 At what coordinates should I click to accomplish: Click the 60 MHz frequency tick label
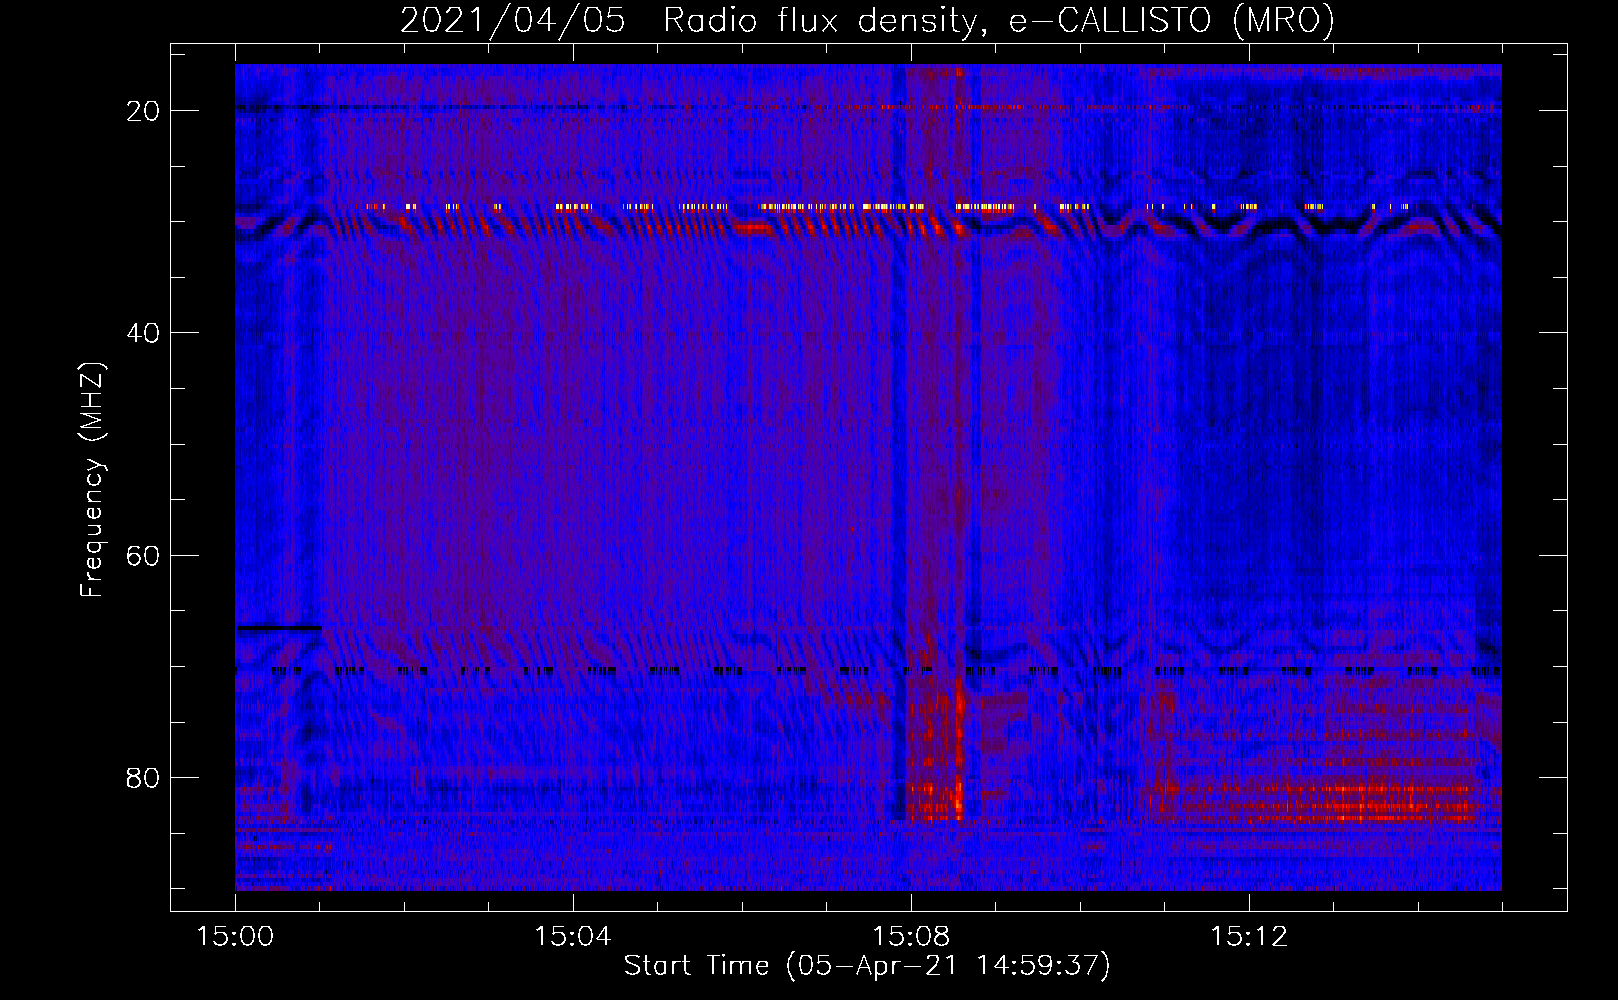point(143,555)
